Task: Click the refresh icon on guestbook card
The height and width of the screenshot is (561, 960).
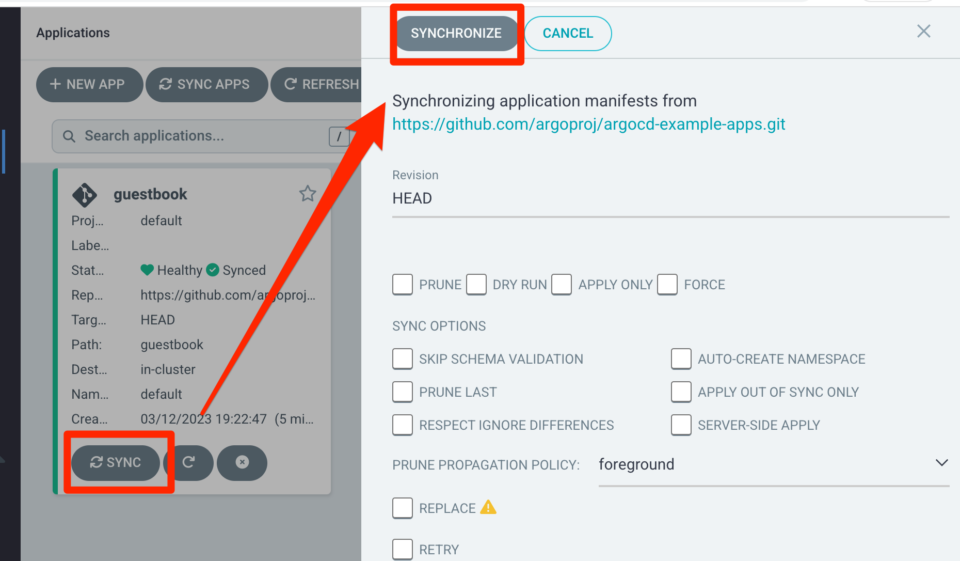Action: 189,462
